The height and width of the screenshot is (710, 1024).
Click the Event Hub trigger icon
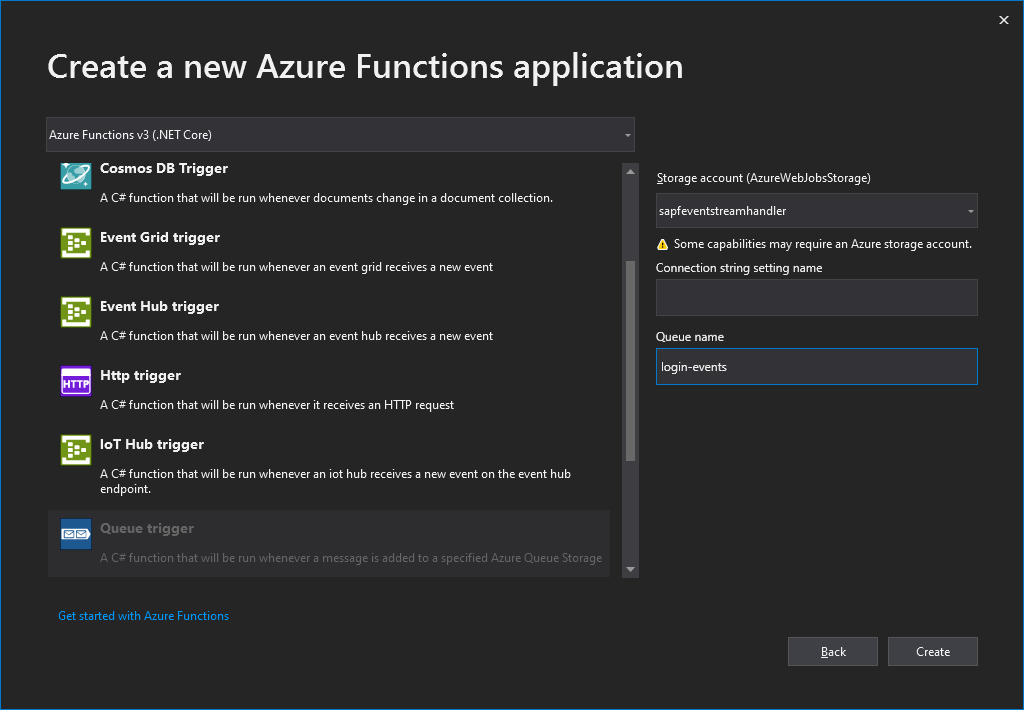click(x=76, y=312)
